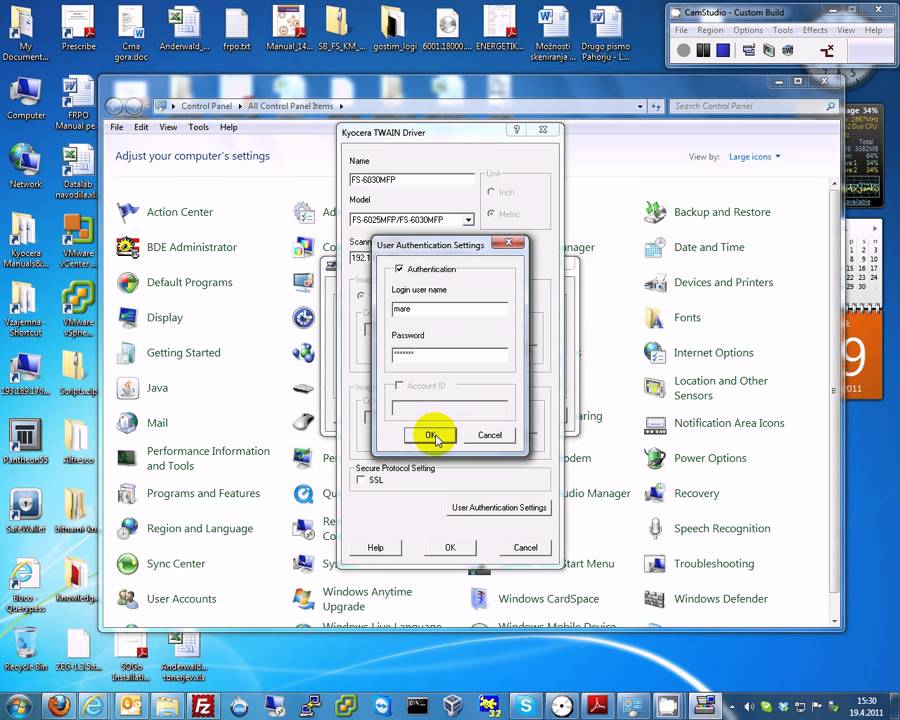Open CamStudio Effects menu

[x=815, y=30]
